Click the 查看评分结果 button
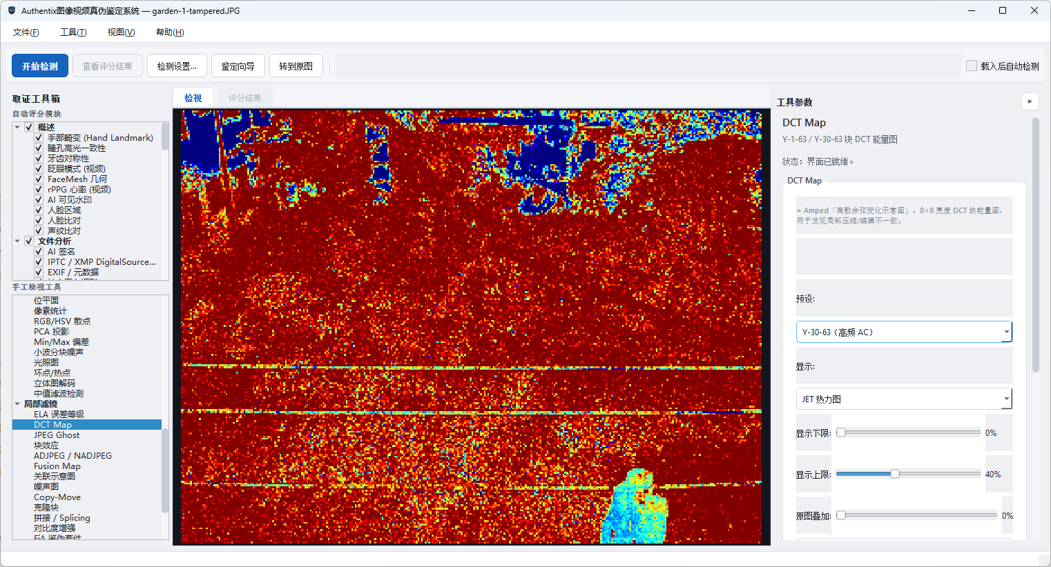1051x567 pixels. (x=107, y=66)
